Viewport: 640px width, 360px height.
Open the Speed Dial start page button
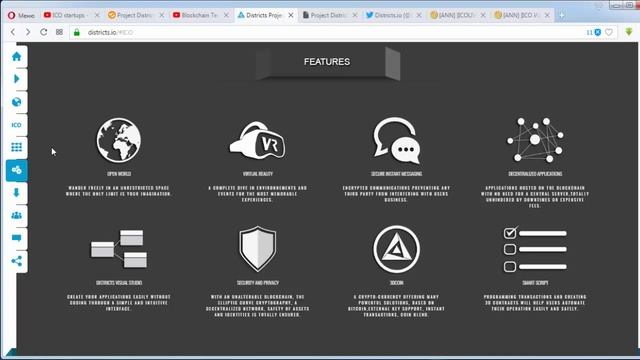pos(59,32)
